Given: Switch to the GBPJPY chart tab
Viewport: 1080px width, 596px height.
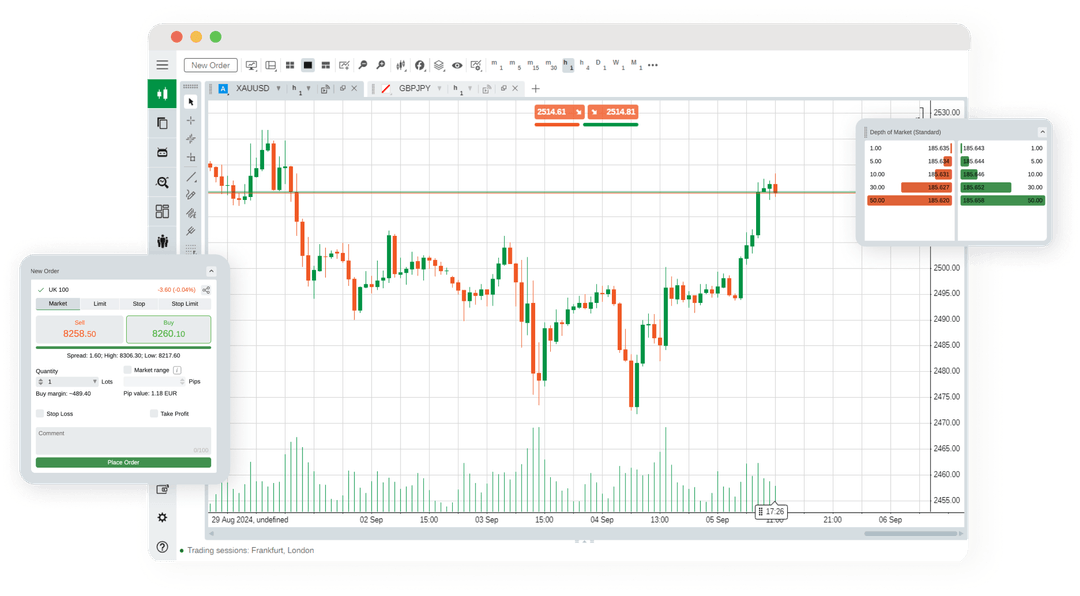Looking at the screenshot, I should coord(415,88).
